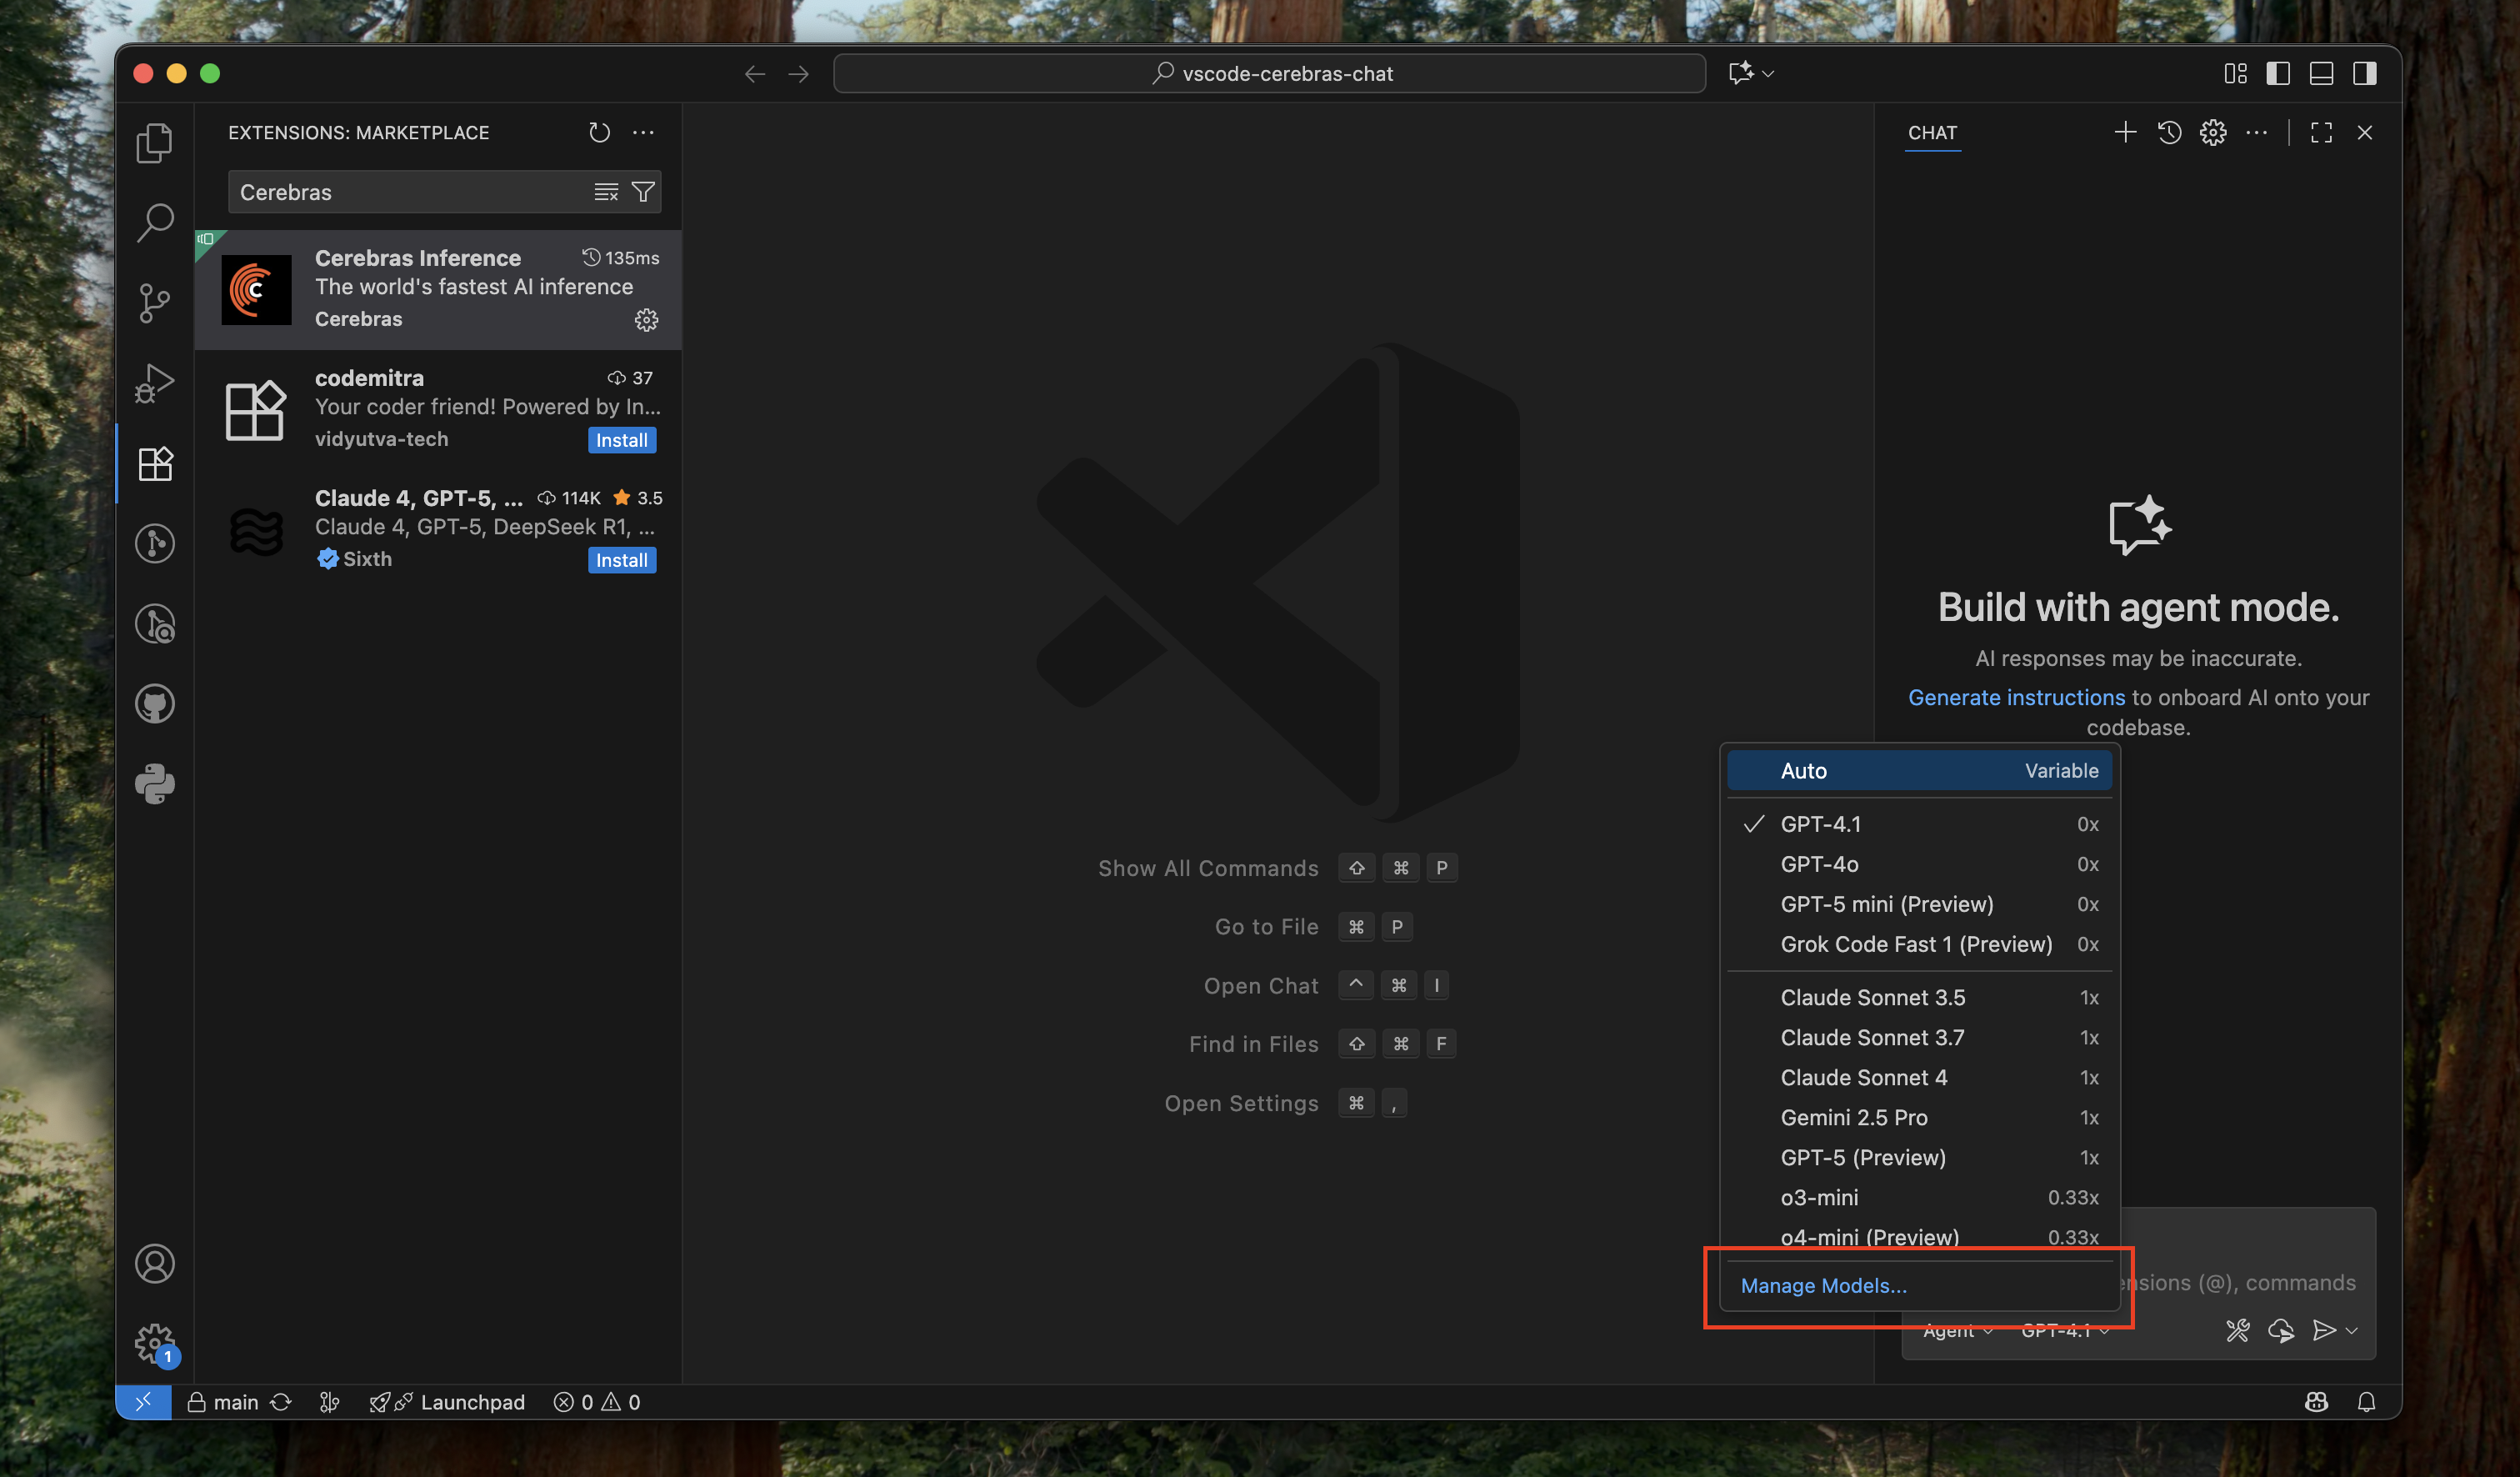
Task: Open chat history clock icon
Action: tap(2169, 132)
